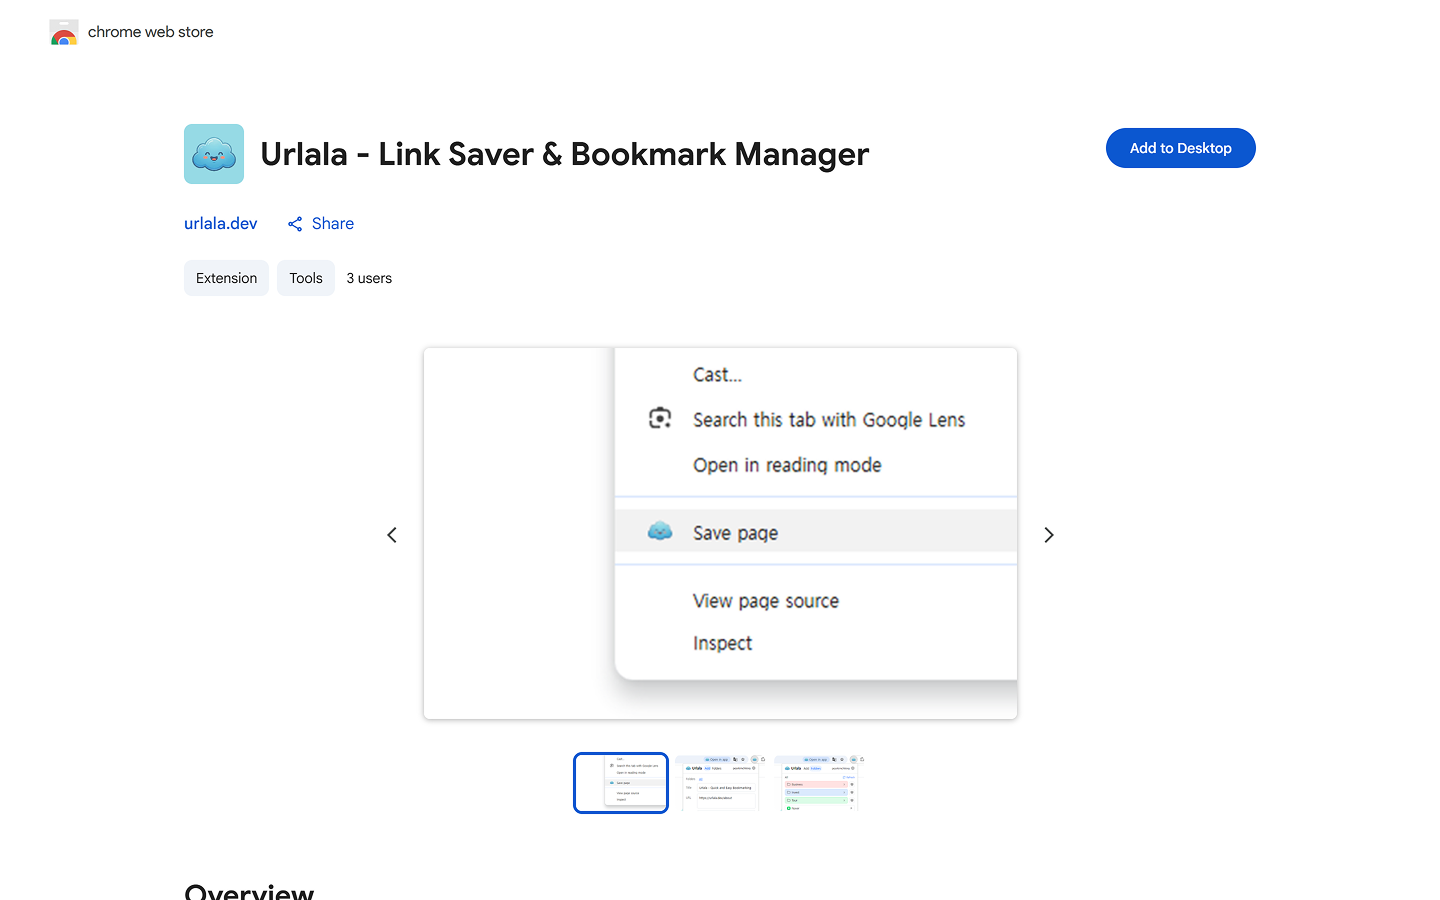Go to next screenshot with right chevron
1440x900 pixels.
(x=1049, y=535)
